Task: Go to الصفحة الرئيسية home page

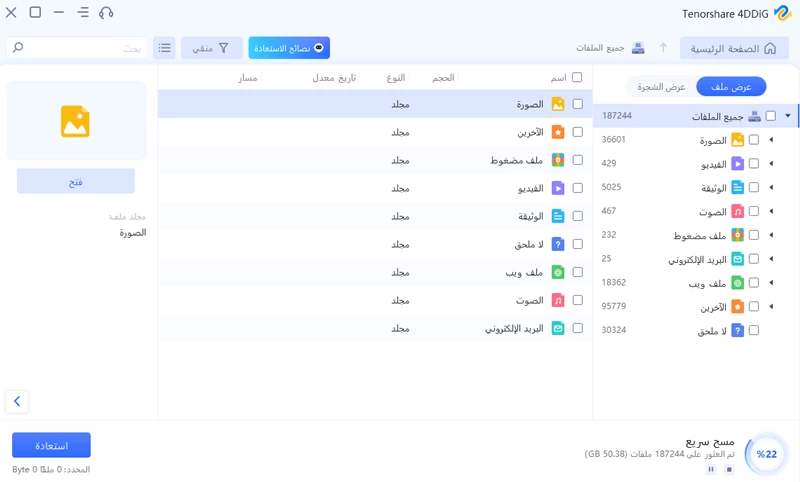Action: (x=734, y=48)
